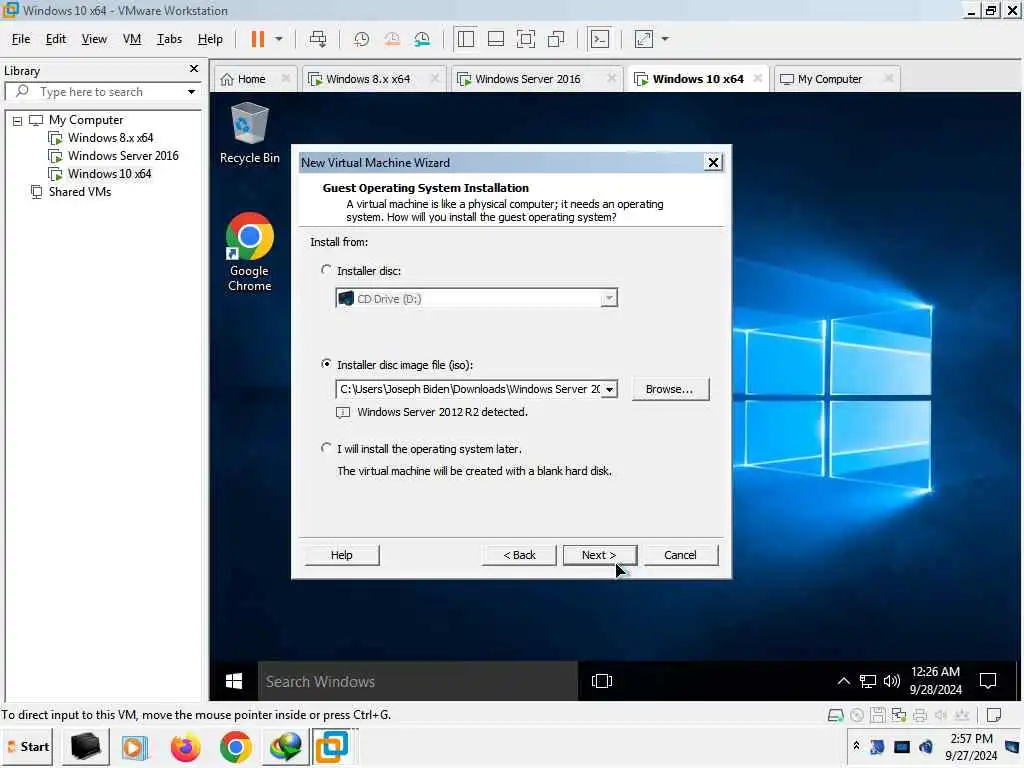Open the Tabs menu
Screen dimensions: 1024x768
tap(169, 39)
